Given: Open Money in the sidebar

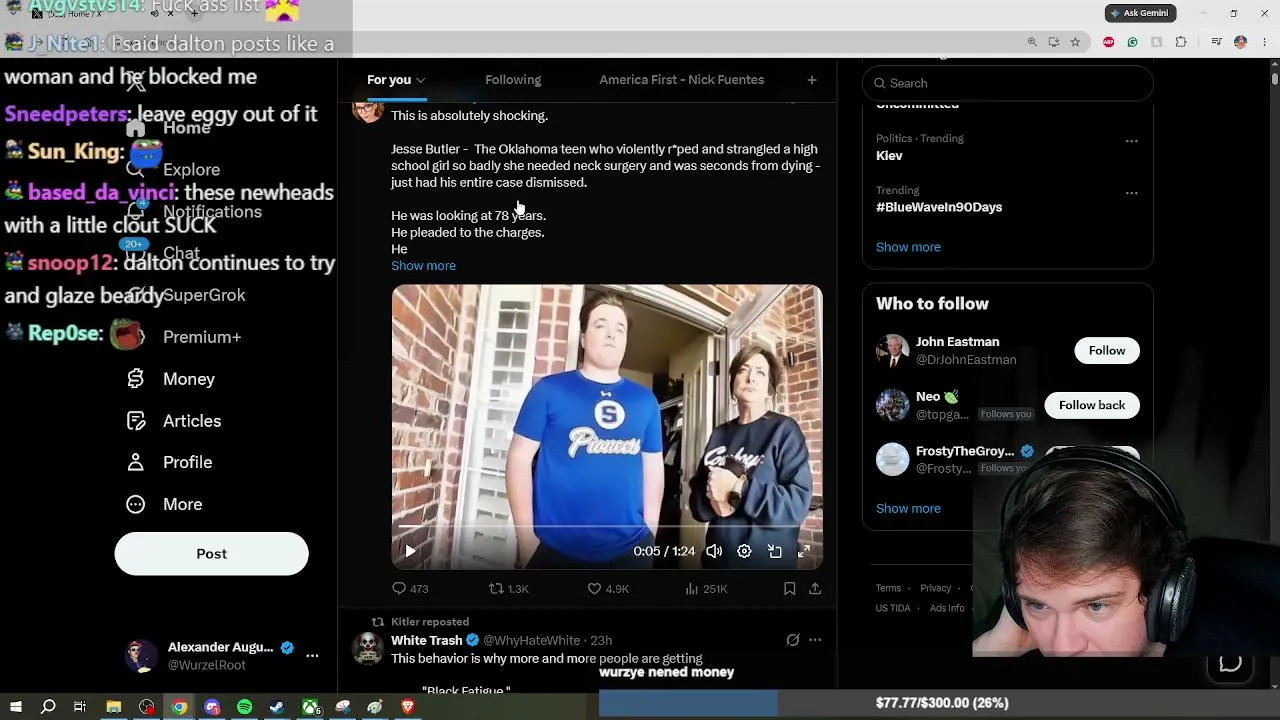Looking at the screenshot, I should pyautogui.click(x=171, y=379).
